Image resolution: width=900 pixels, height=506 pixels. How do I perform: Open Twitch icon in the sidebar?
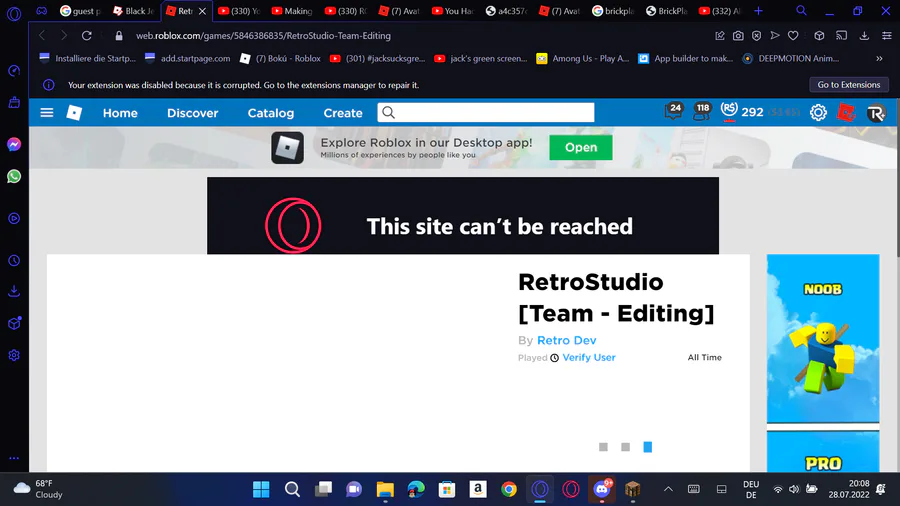point(14,103)
